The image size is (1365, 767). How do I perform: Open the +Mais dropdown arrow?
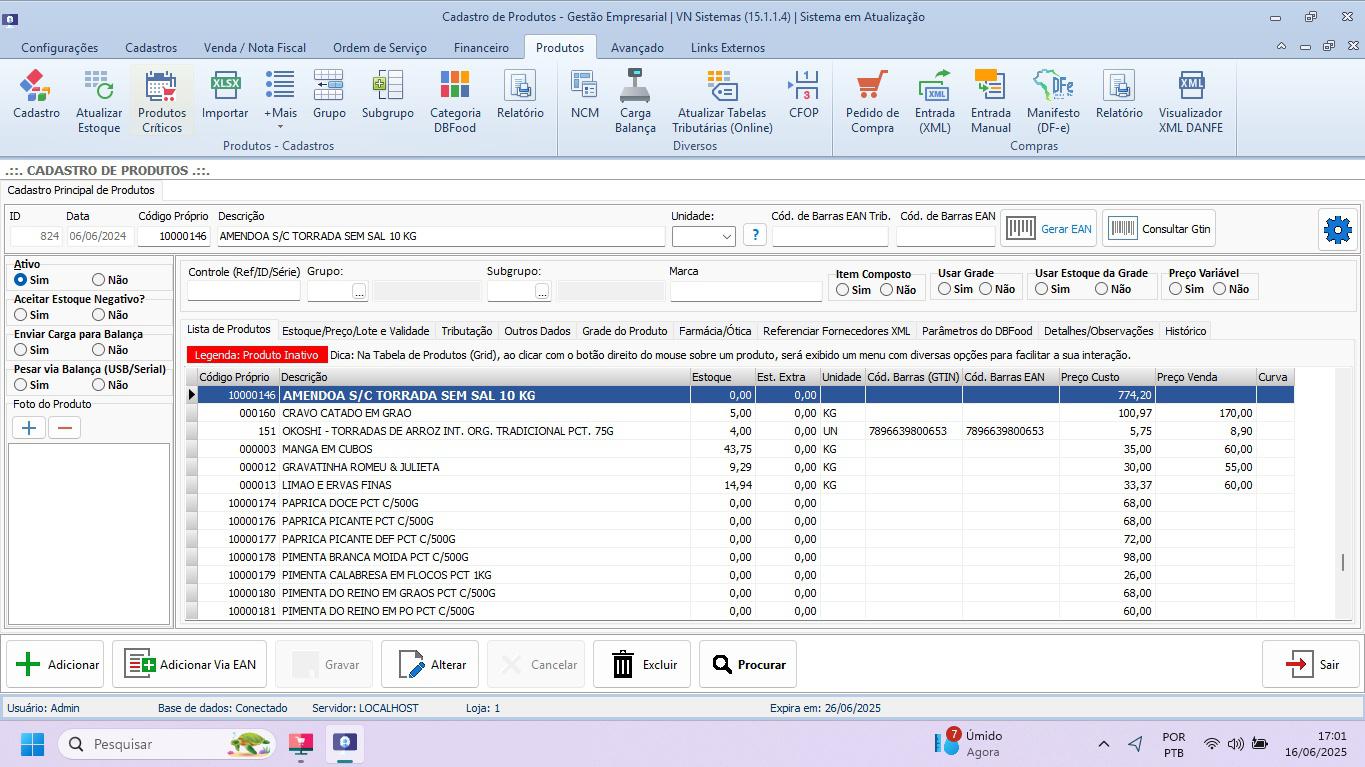280,127
